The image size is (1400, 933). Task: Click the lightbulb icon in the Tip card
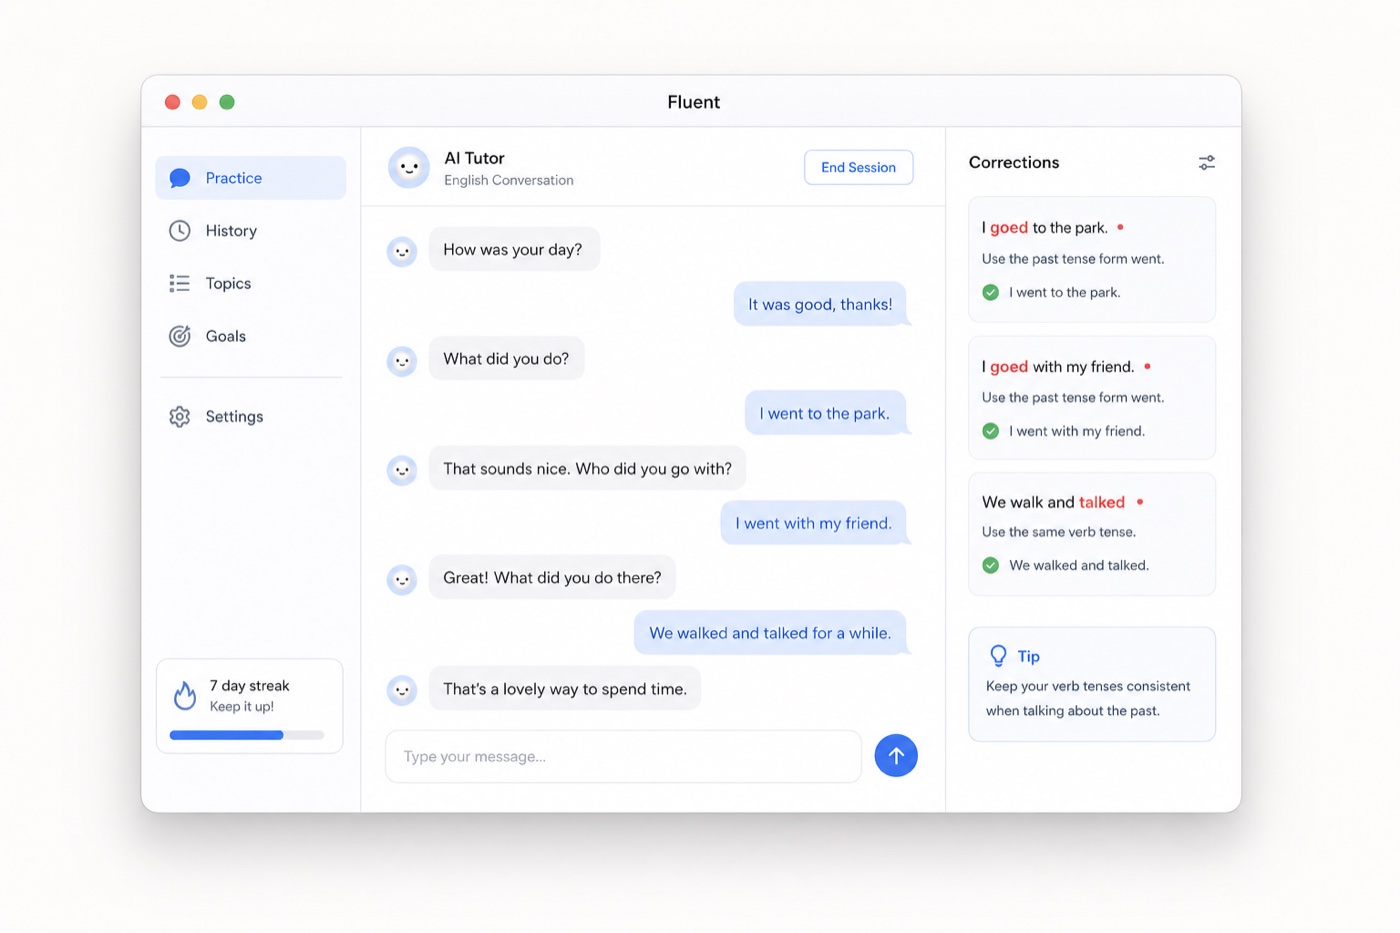pos(998,656)
